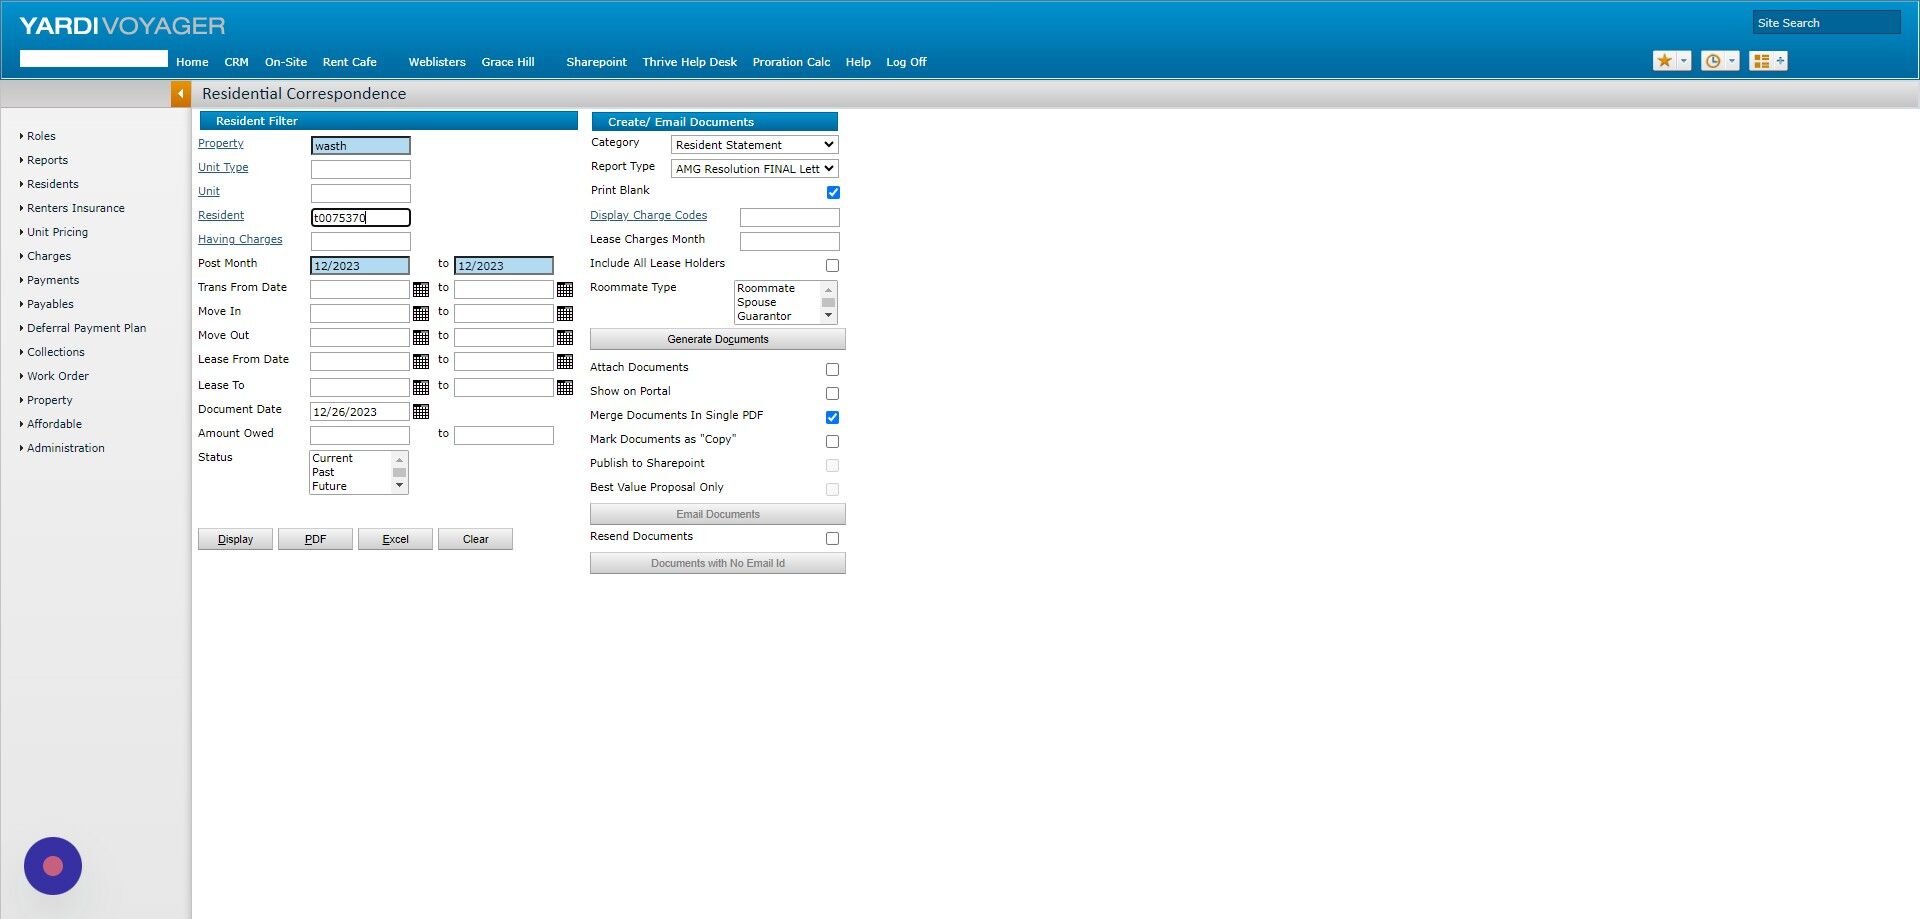This screenshot has height=919, width=1920.
Task: Click the PDF button
Action: (315, 539)
